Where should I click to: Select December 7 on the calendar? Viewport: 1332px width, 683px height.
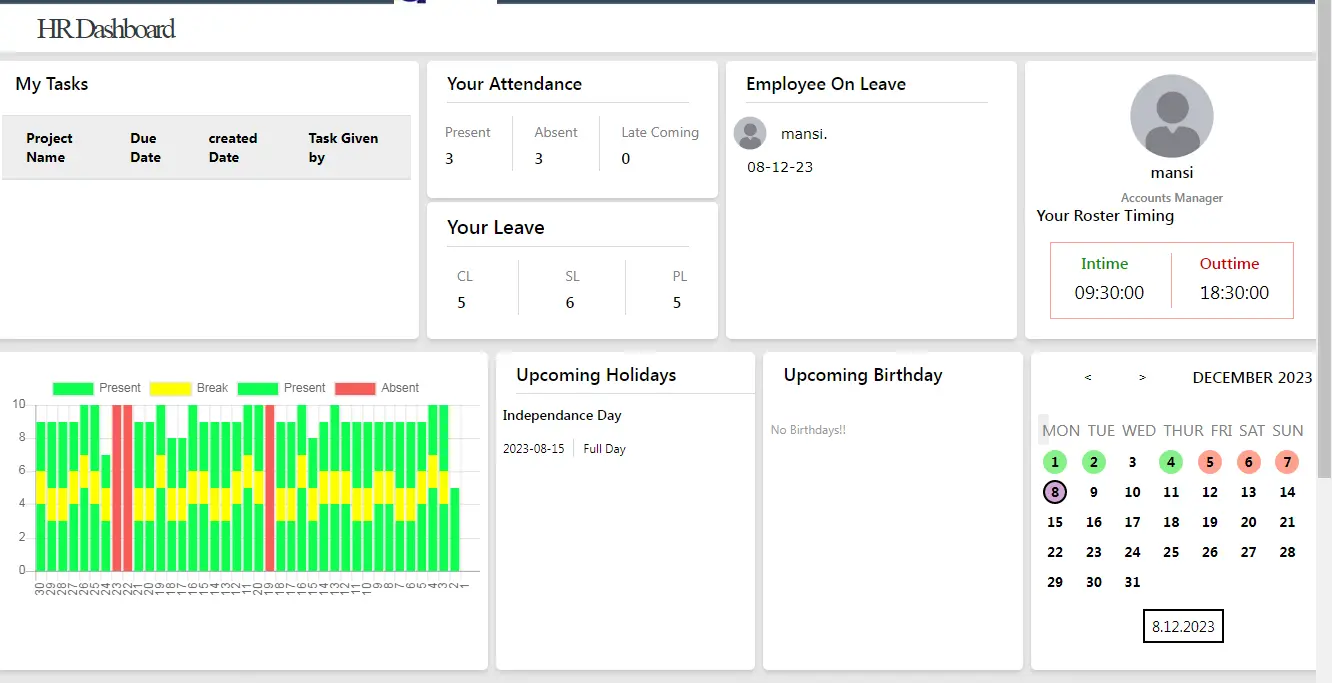pyautogui.click(x=1287, y=462)
